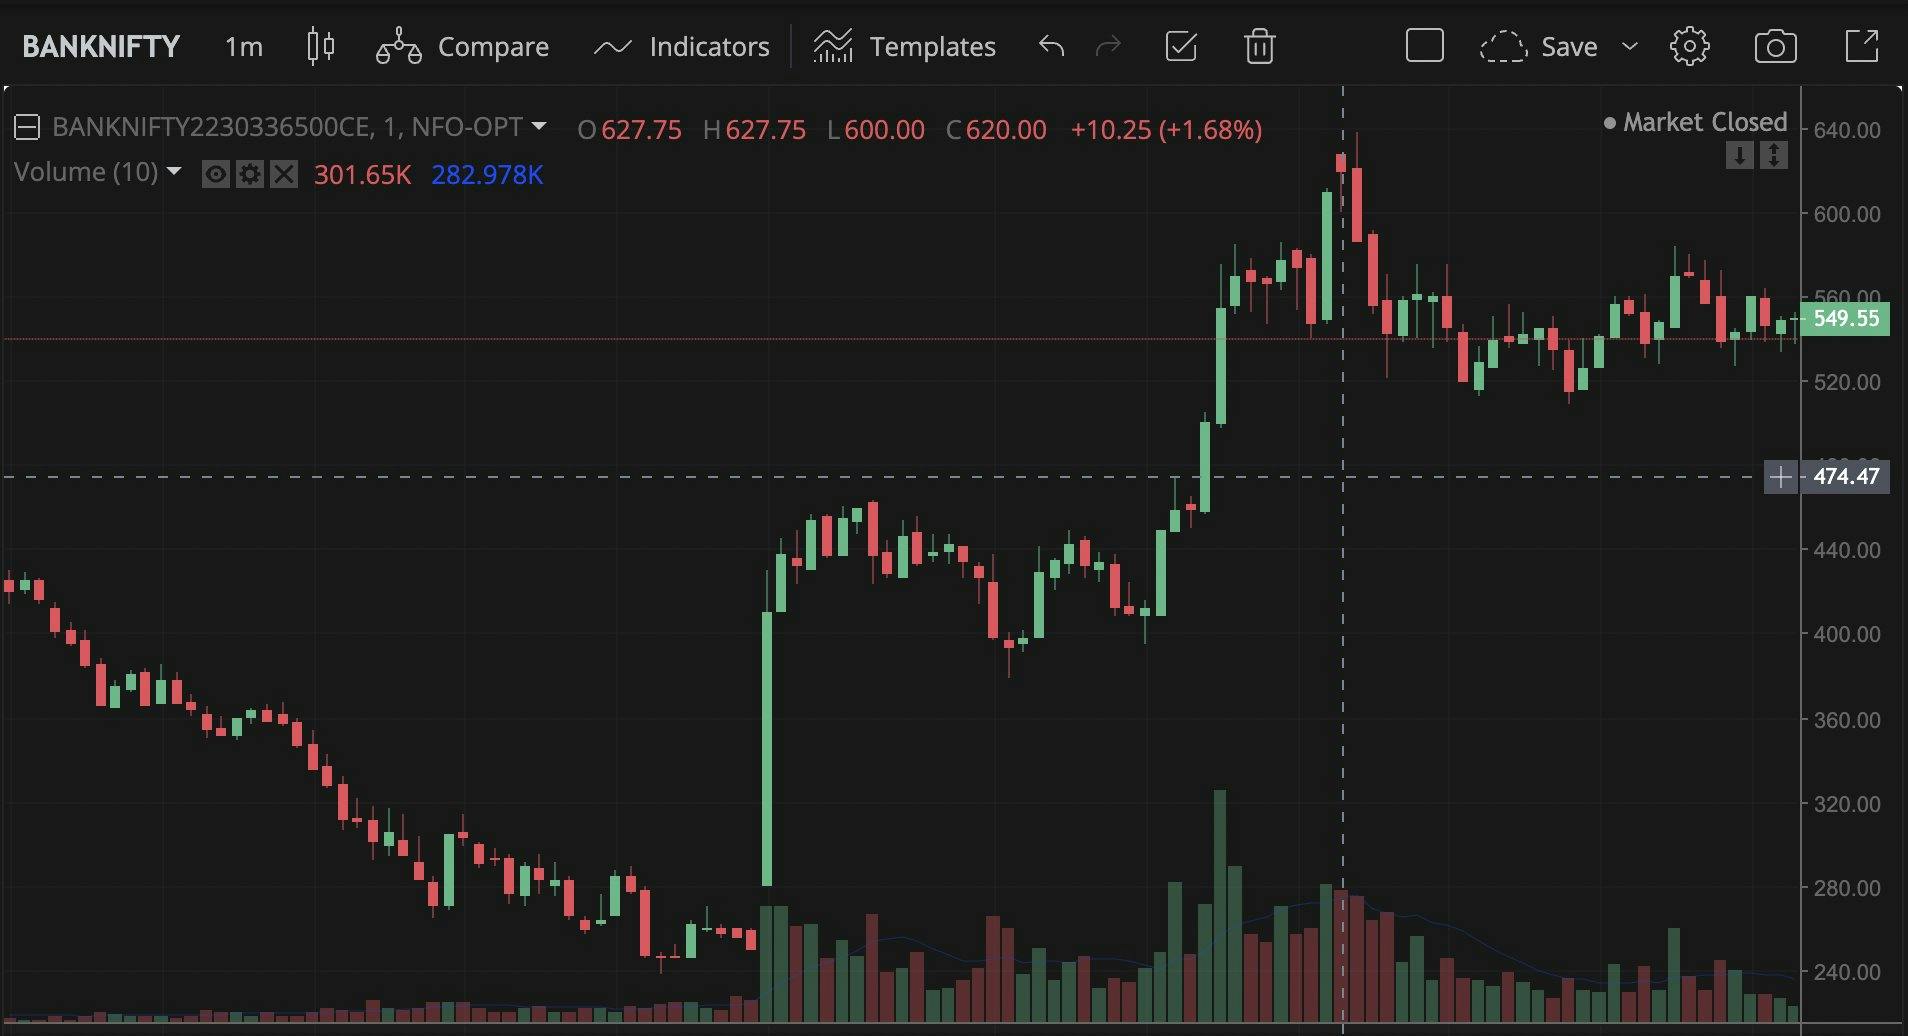1908x1036 pixels.
Task: Click the Compare symbols icon
Action: [398, 47]
